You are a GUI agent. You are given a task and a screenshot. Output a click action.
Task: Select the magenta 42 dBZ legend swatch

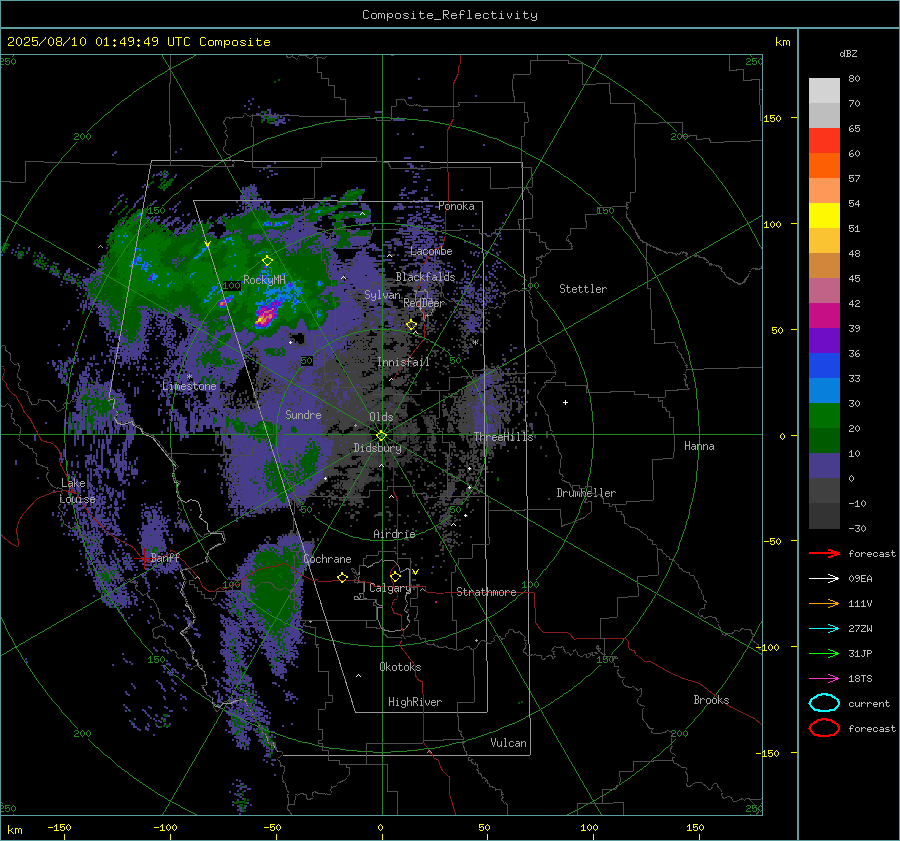pos(824,315)
